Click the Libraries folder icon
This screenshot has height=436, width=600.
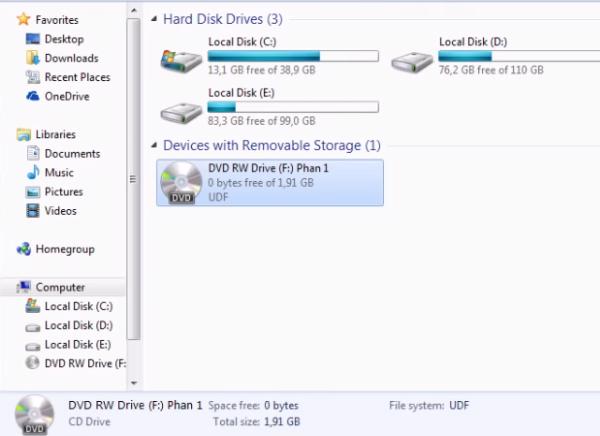pyautogui.click(x=23, y=134)
